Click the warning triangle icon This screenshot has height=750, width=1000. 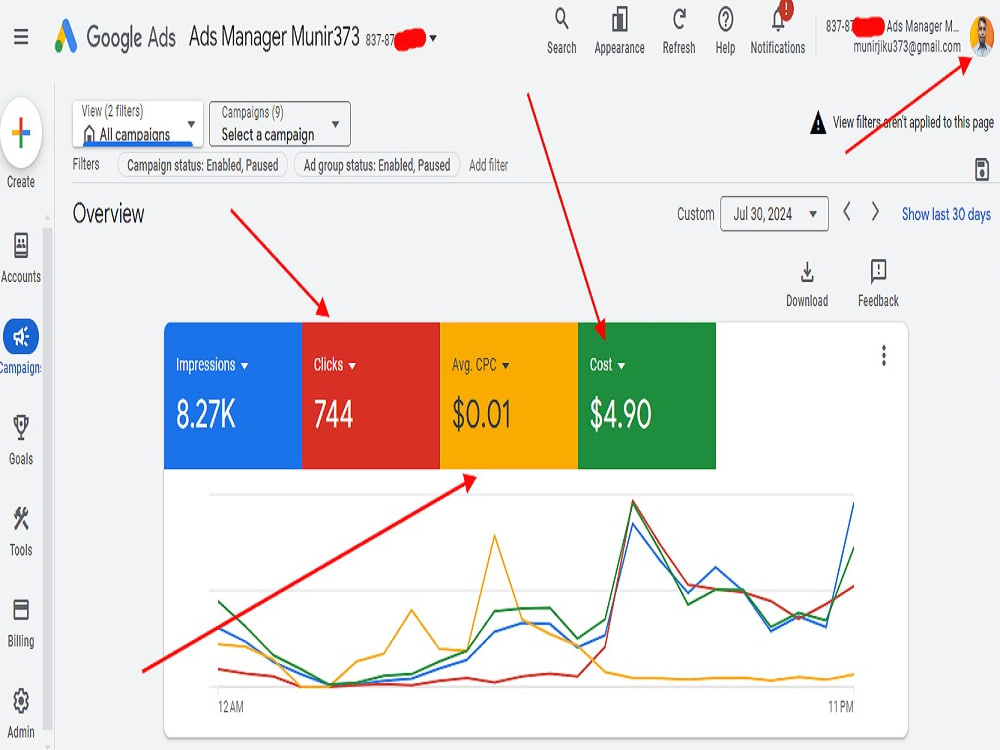pyautogui.click(x=818, y=122)
